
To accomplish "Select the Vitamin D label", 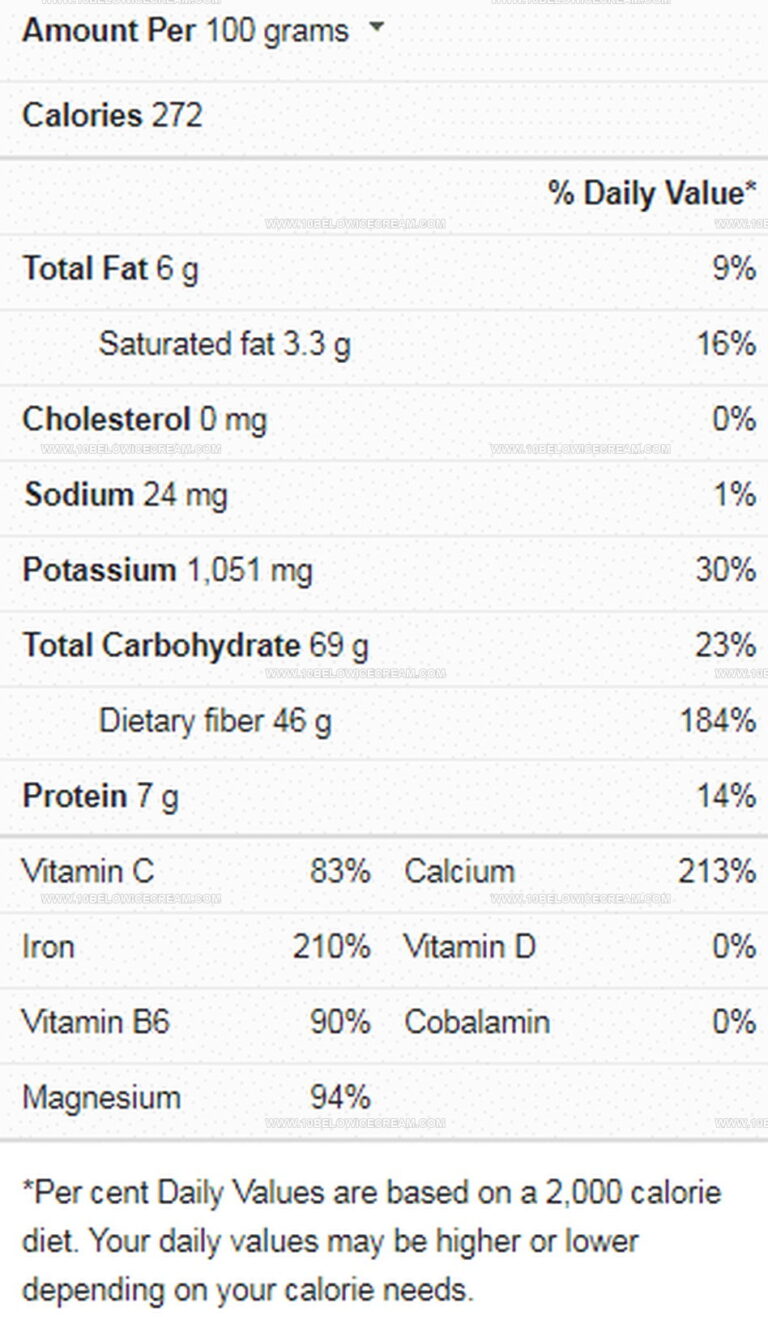I will (x=470, y=946).
